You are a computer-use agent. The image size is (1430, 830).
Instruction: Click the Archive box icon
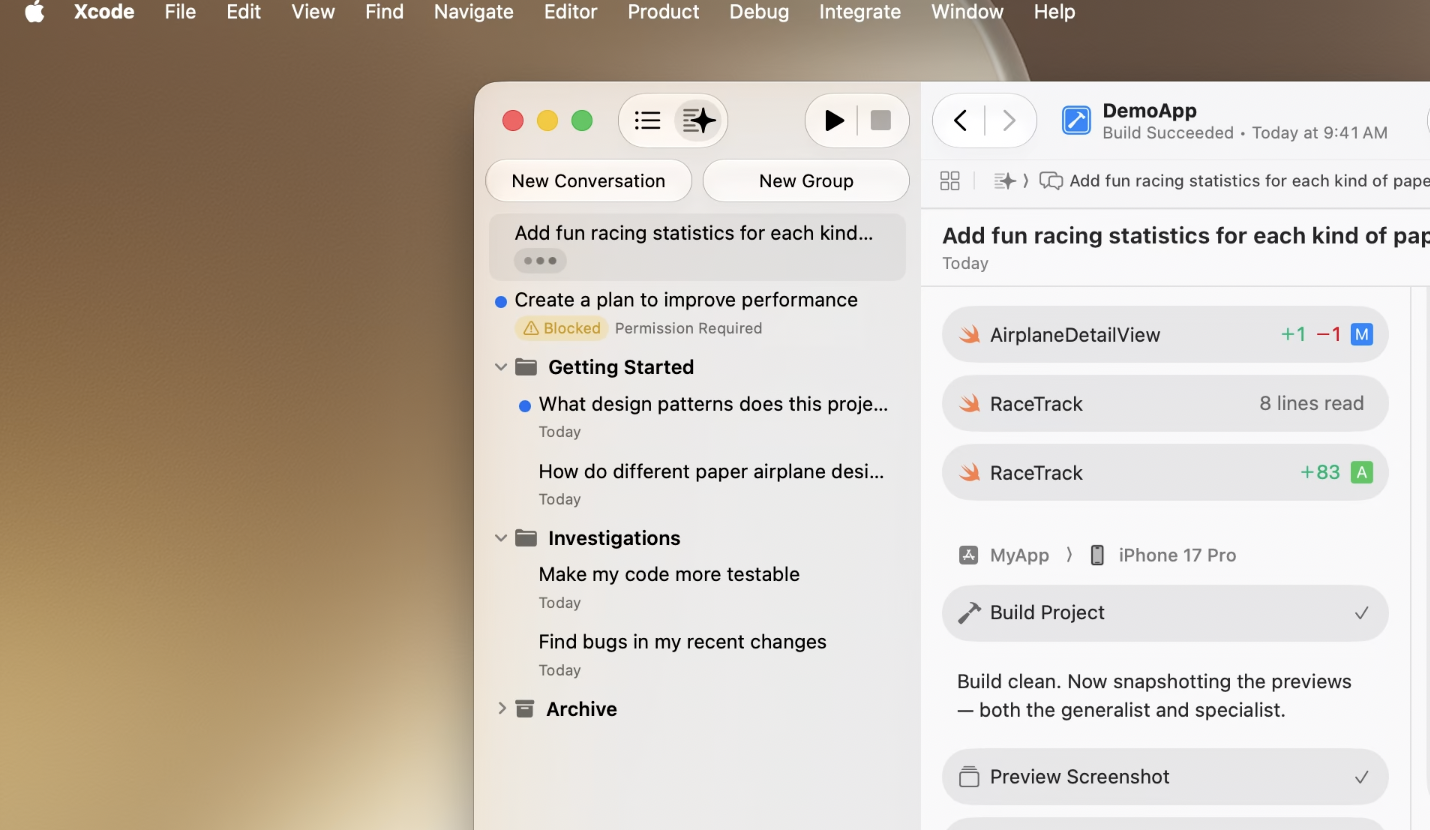[525, 709]
